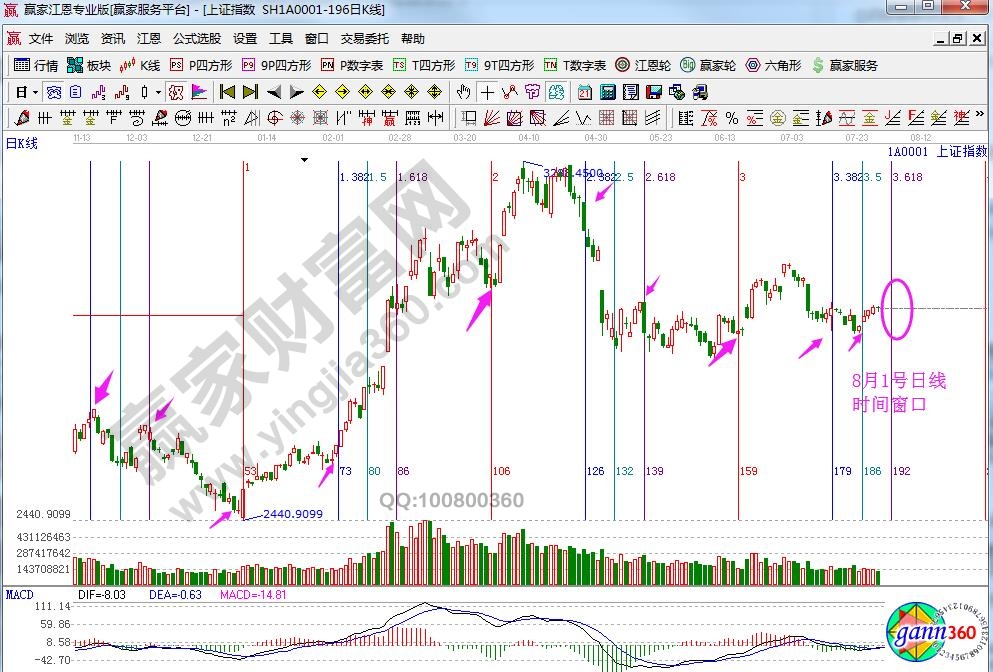Open the candlestick style dropdown arrow
993x672 pixels.
(158, 92)
